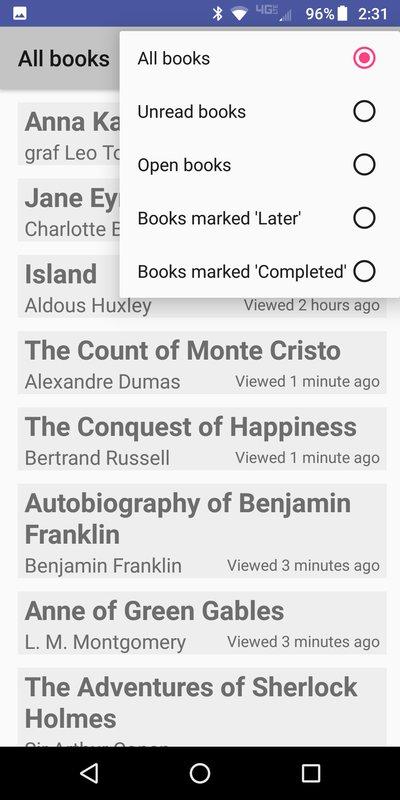Viewport: 400px width, 800px height.
Task: Open The Adventures of Sherlock Holmes
Action: (x=202, y=707)
